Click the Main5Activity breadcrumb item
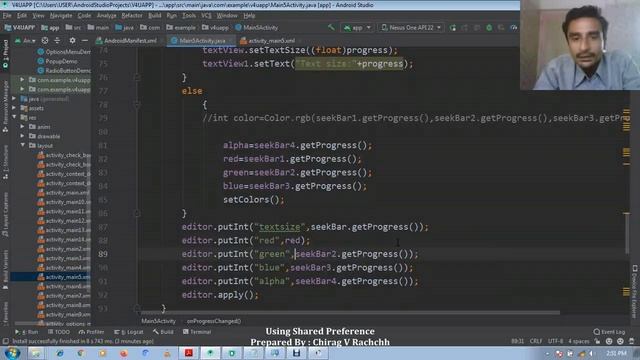 pyautogui.click(x=257, y=27)
